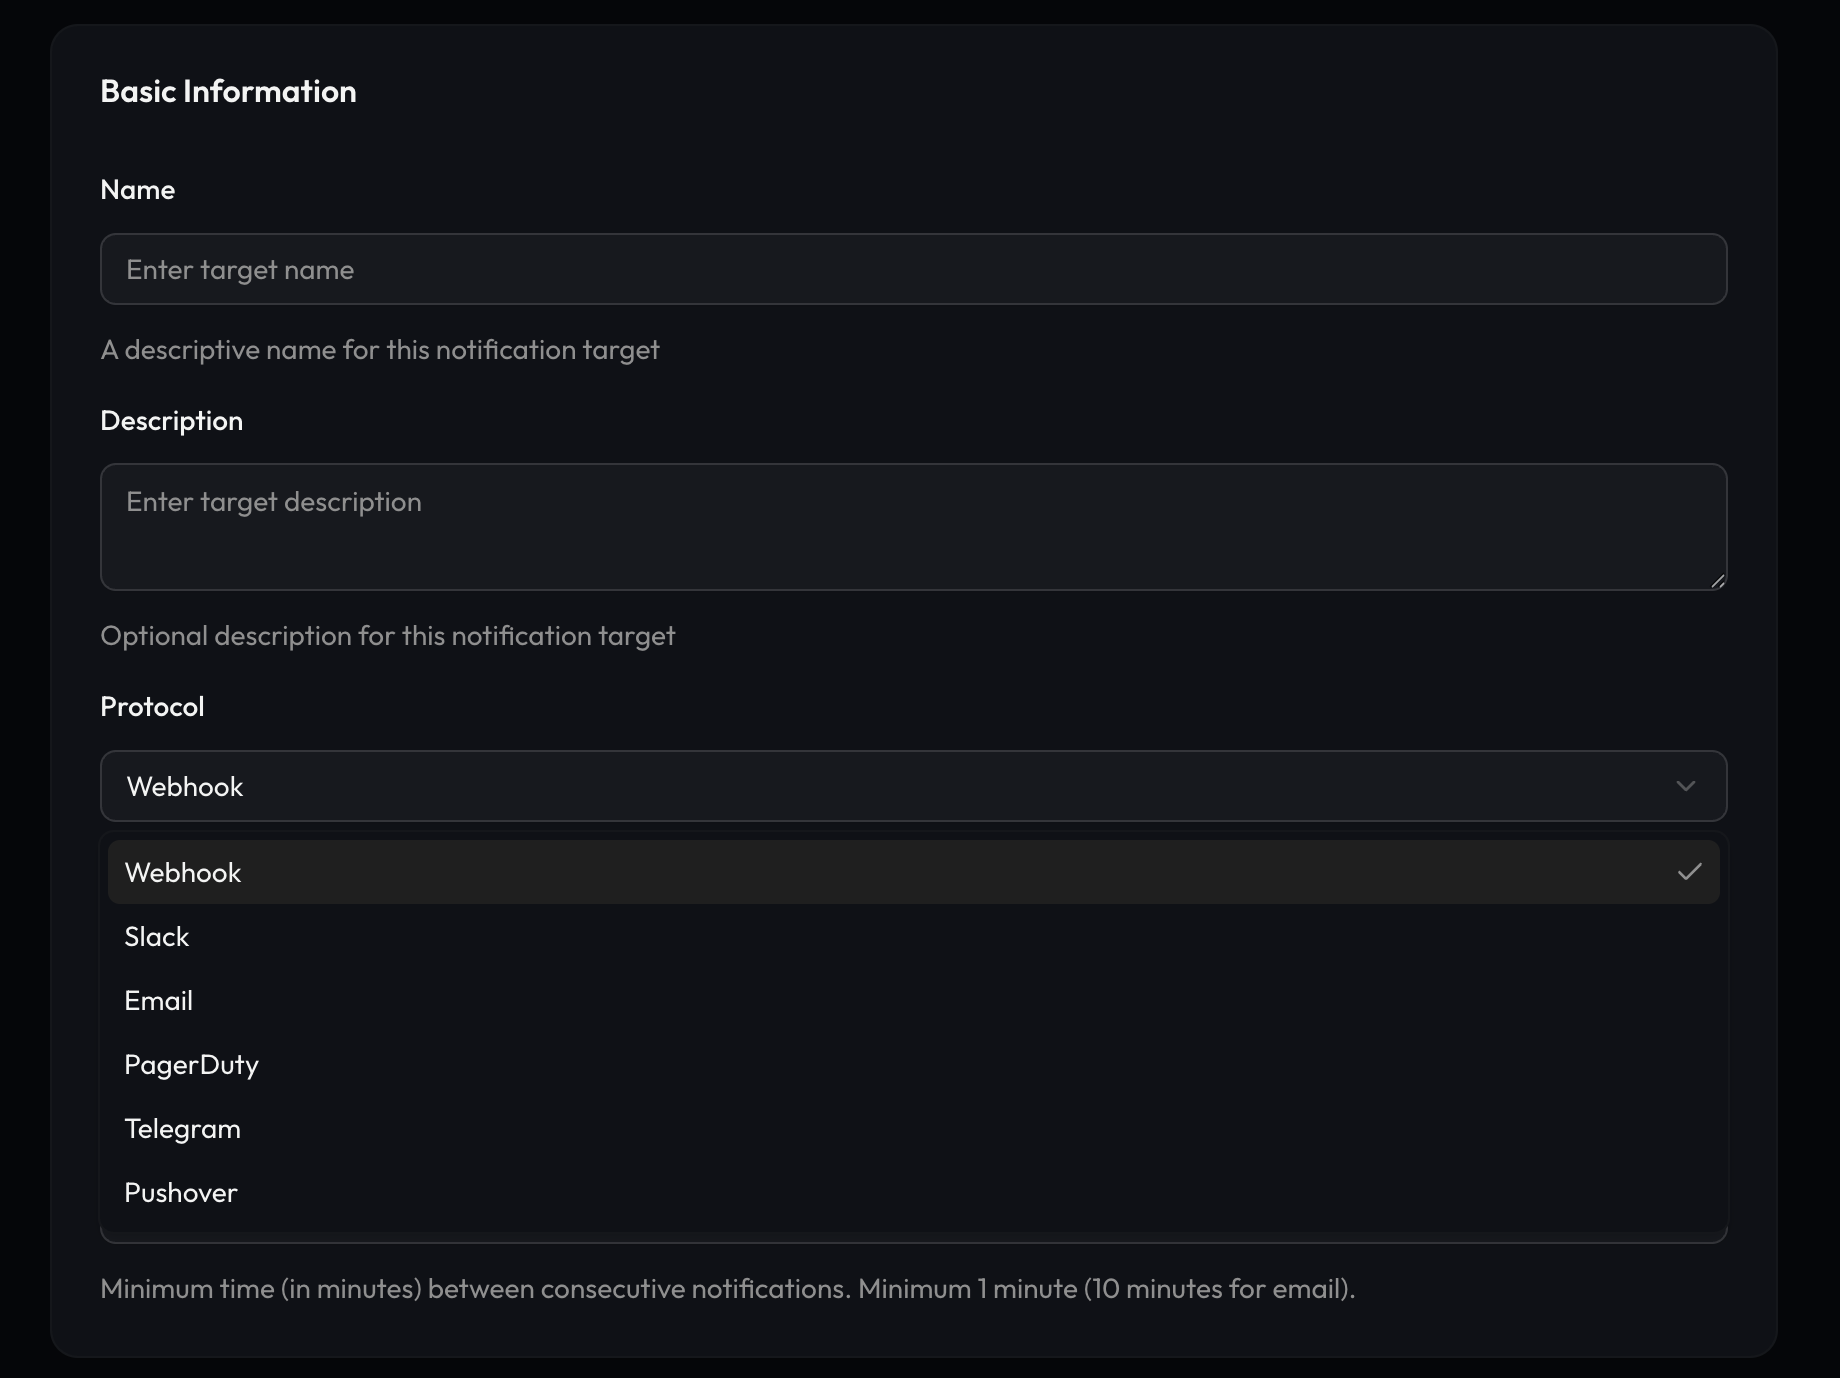Screen dimensions: 1840x1378
Task: Click the Name field label
Action: point(137,189)
